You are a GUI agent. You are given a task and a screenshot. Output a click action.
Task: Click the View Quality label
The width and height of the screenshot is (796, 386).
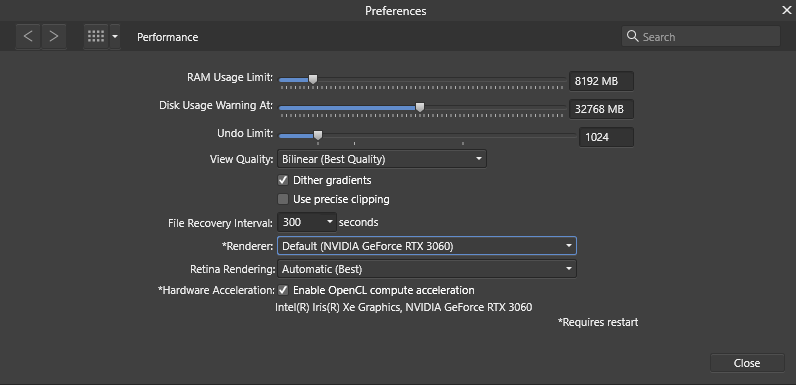point(242,159)
